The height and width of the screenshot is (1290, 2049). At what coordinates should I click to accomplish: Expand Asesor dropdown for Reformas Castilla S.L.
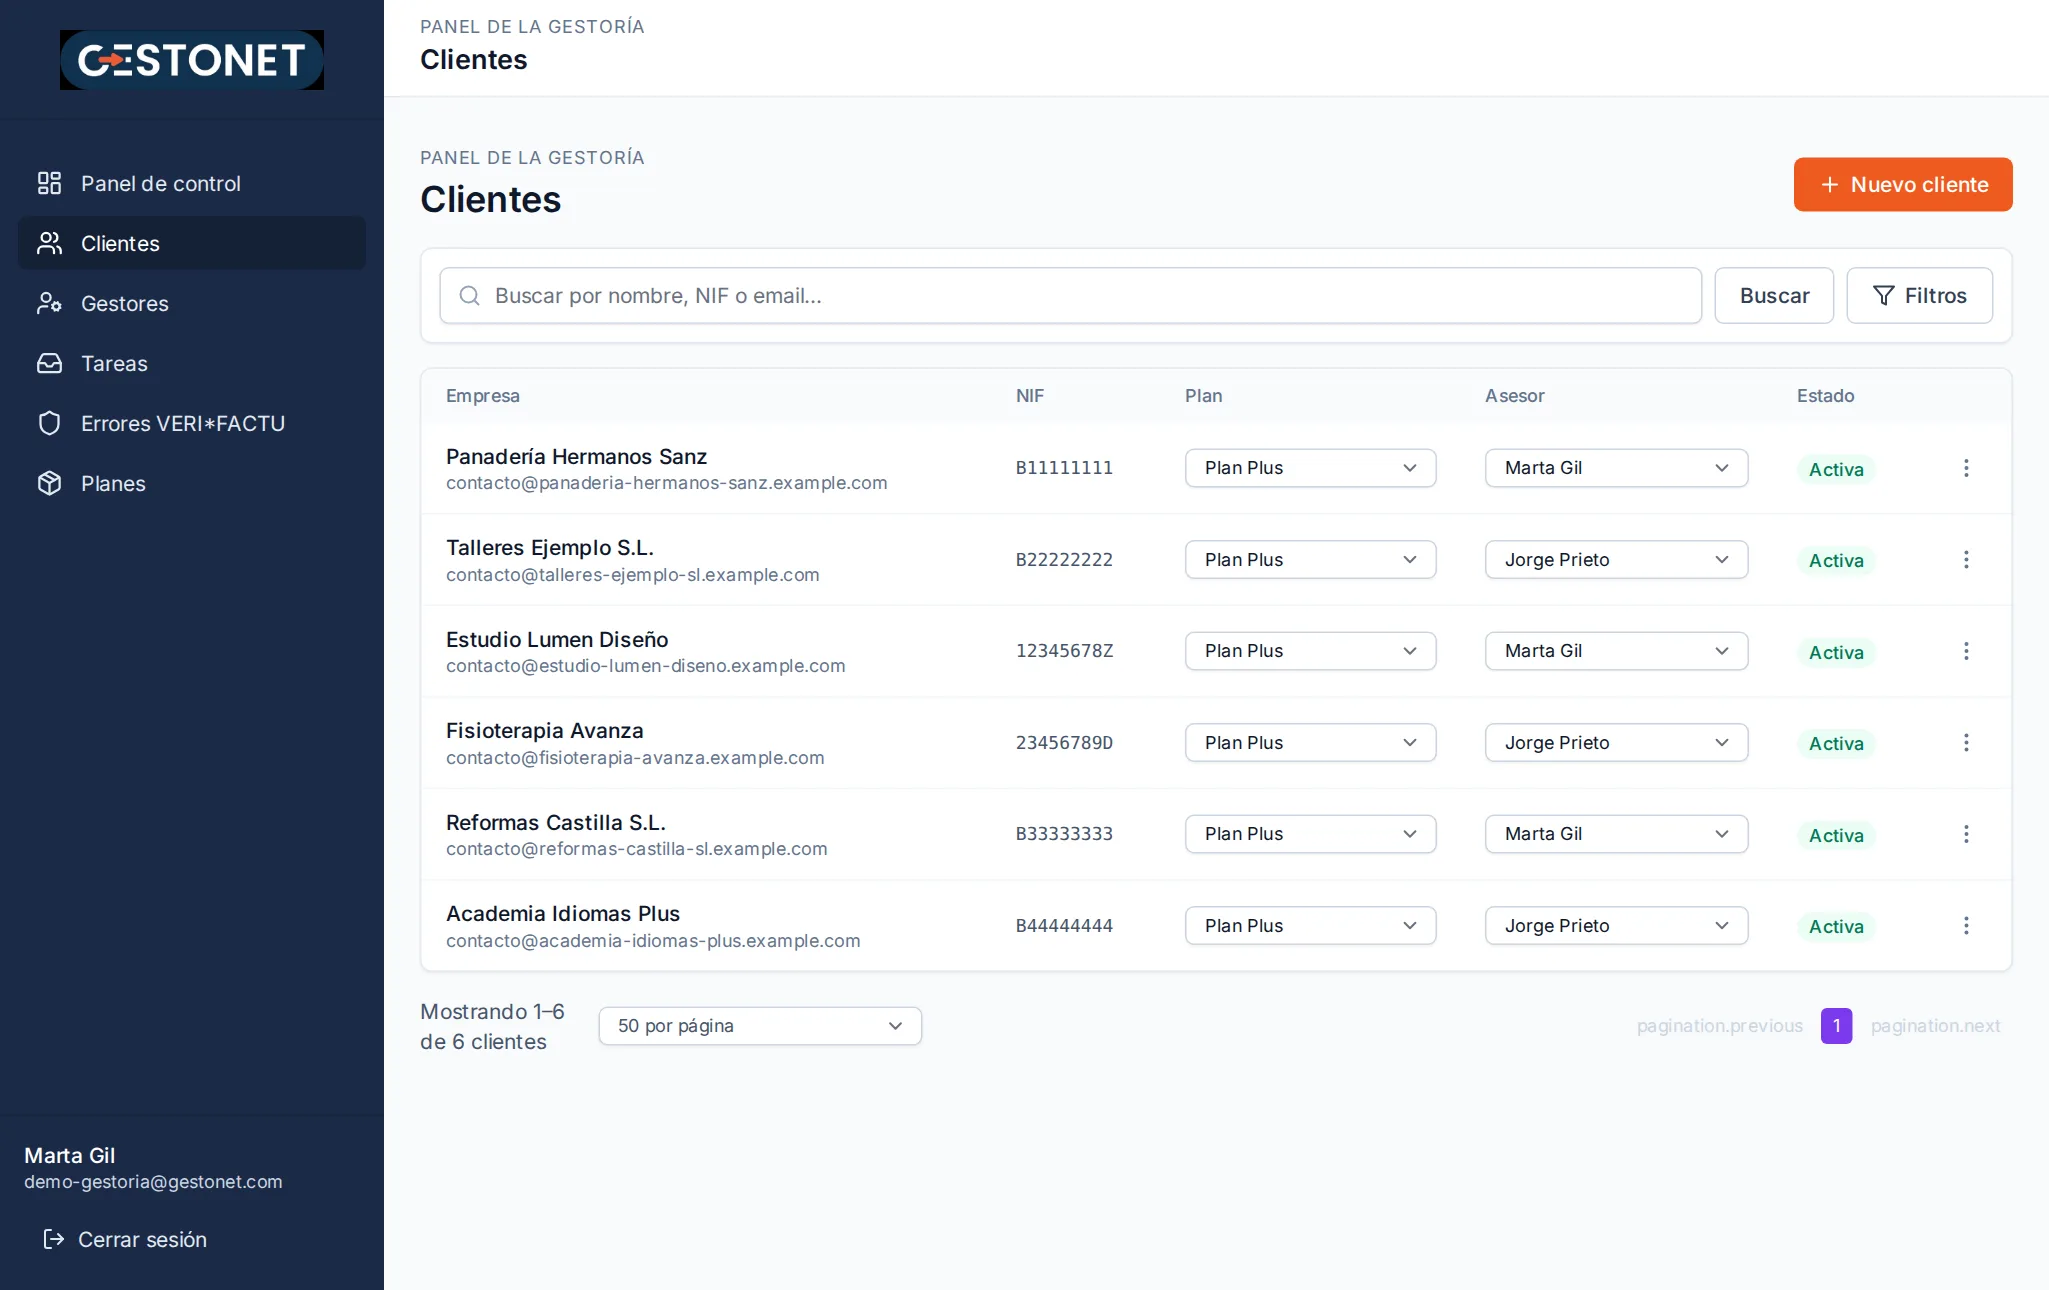pos(1616,834)
